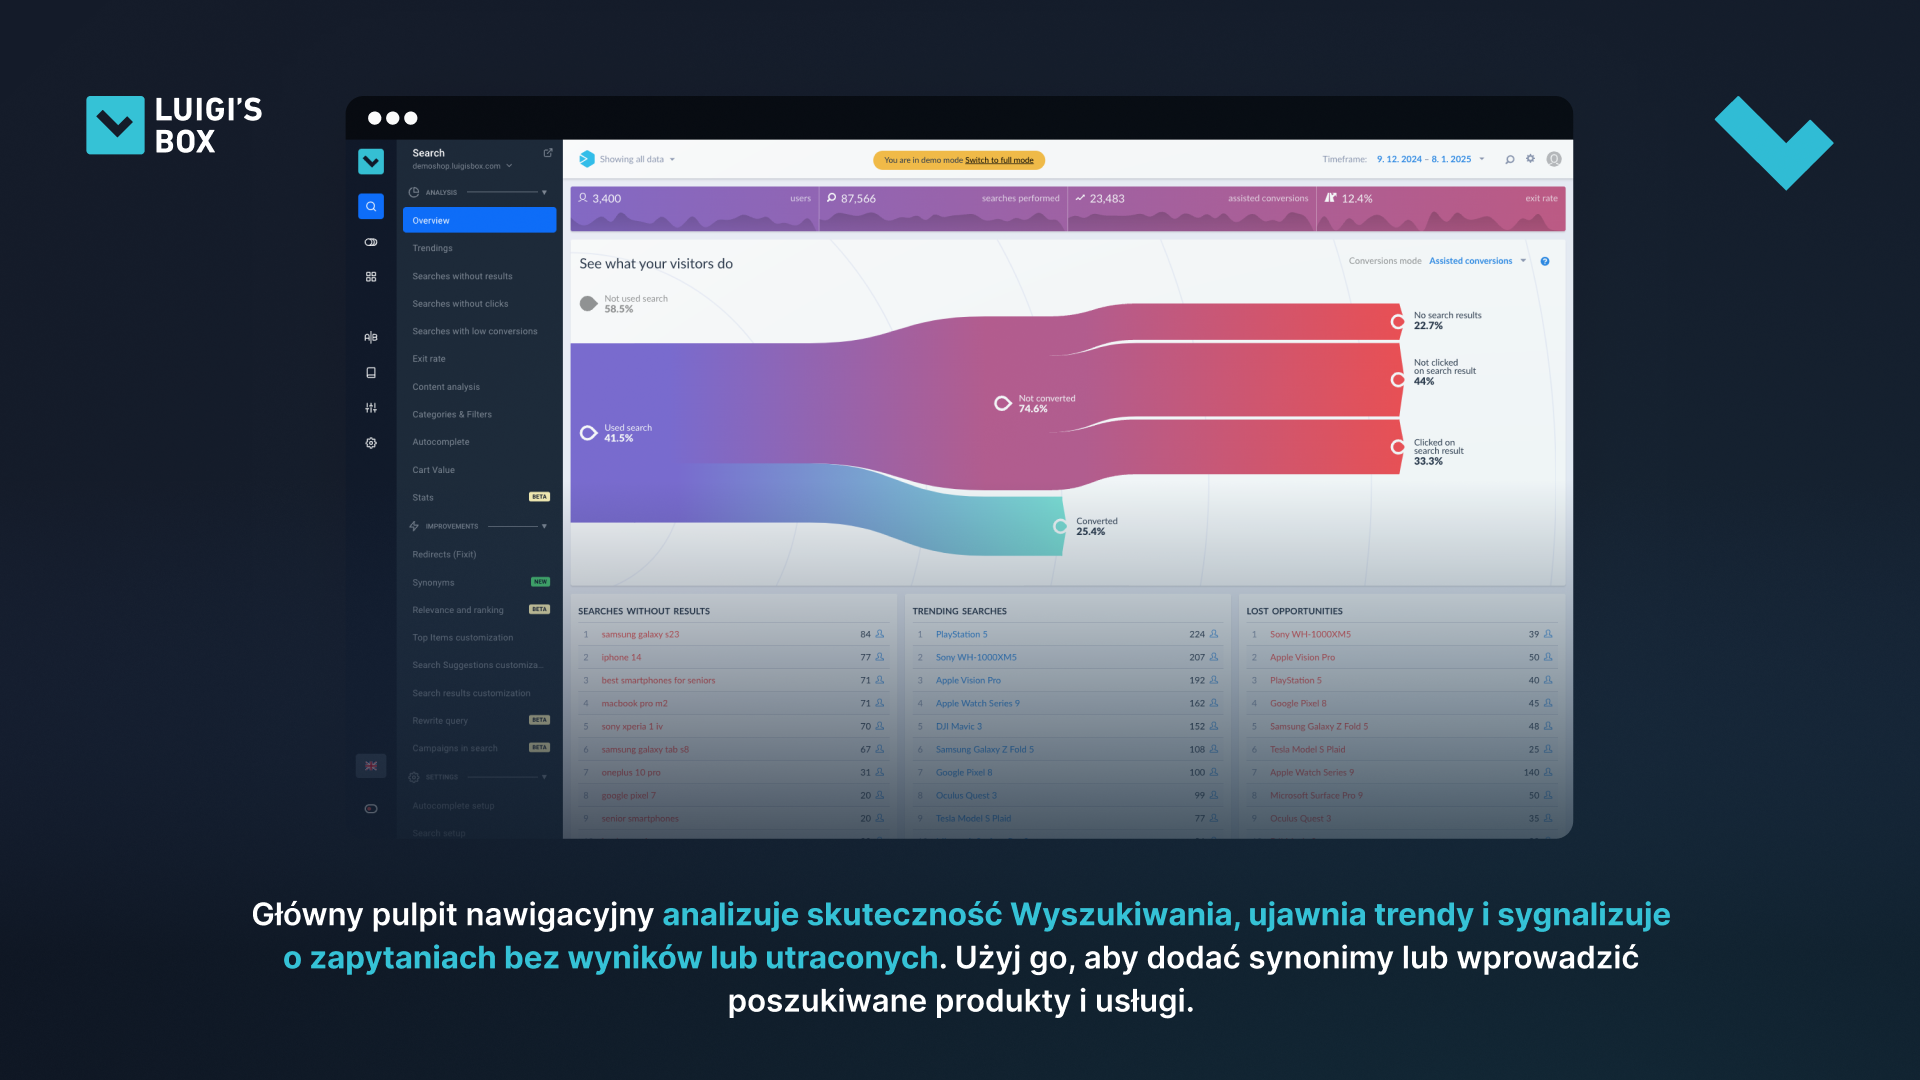The image size is (1920, 1080).
Task: Click user icon in Apple Vision Pro trending row
Action: 1214,680
